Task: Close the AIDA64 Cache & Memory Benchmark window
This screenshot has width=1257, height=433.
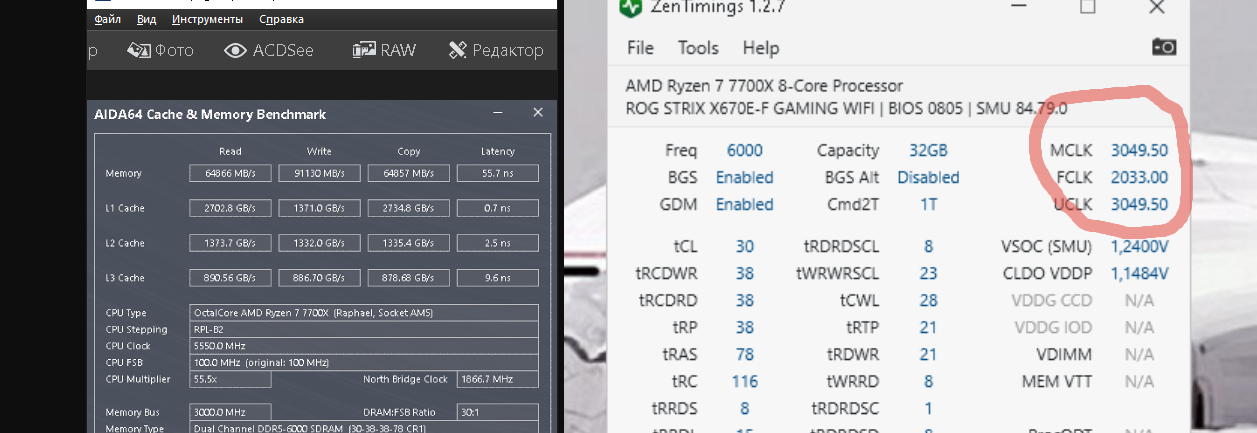Action: pyautogui.click(x=538, y=113)
